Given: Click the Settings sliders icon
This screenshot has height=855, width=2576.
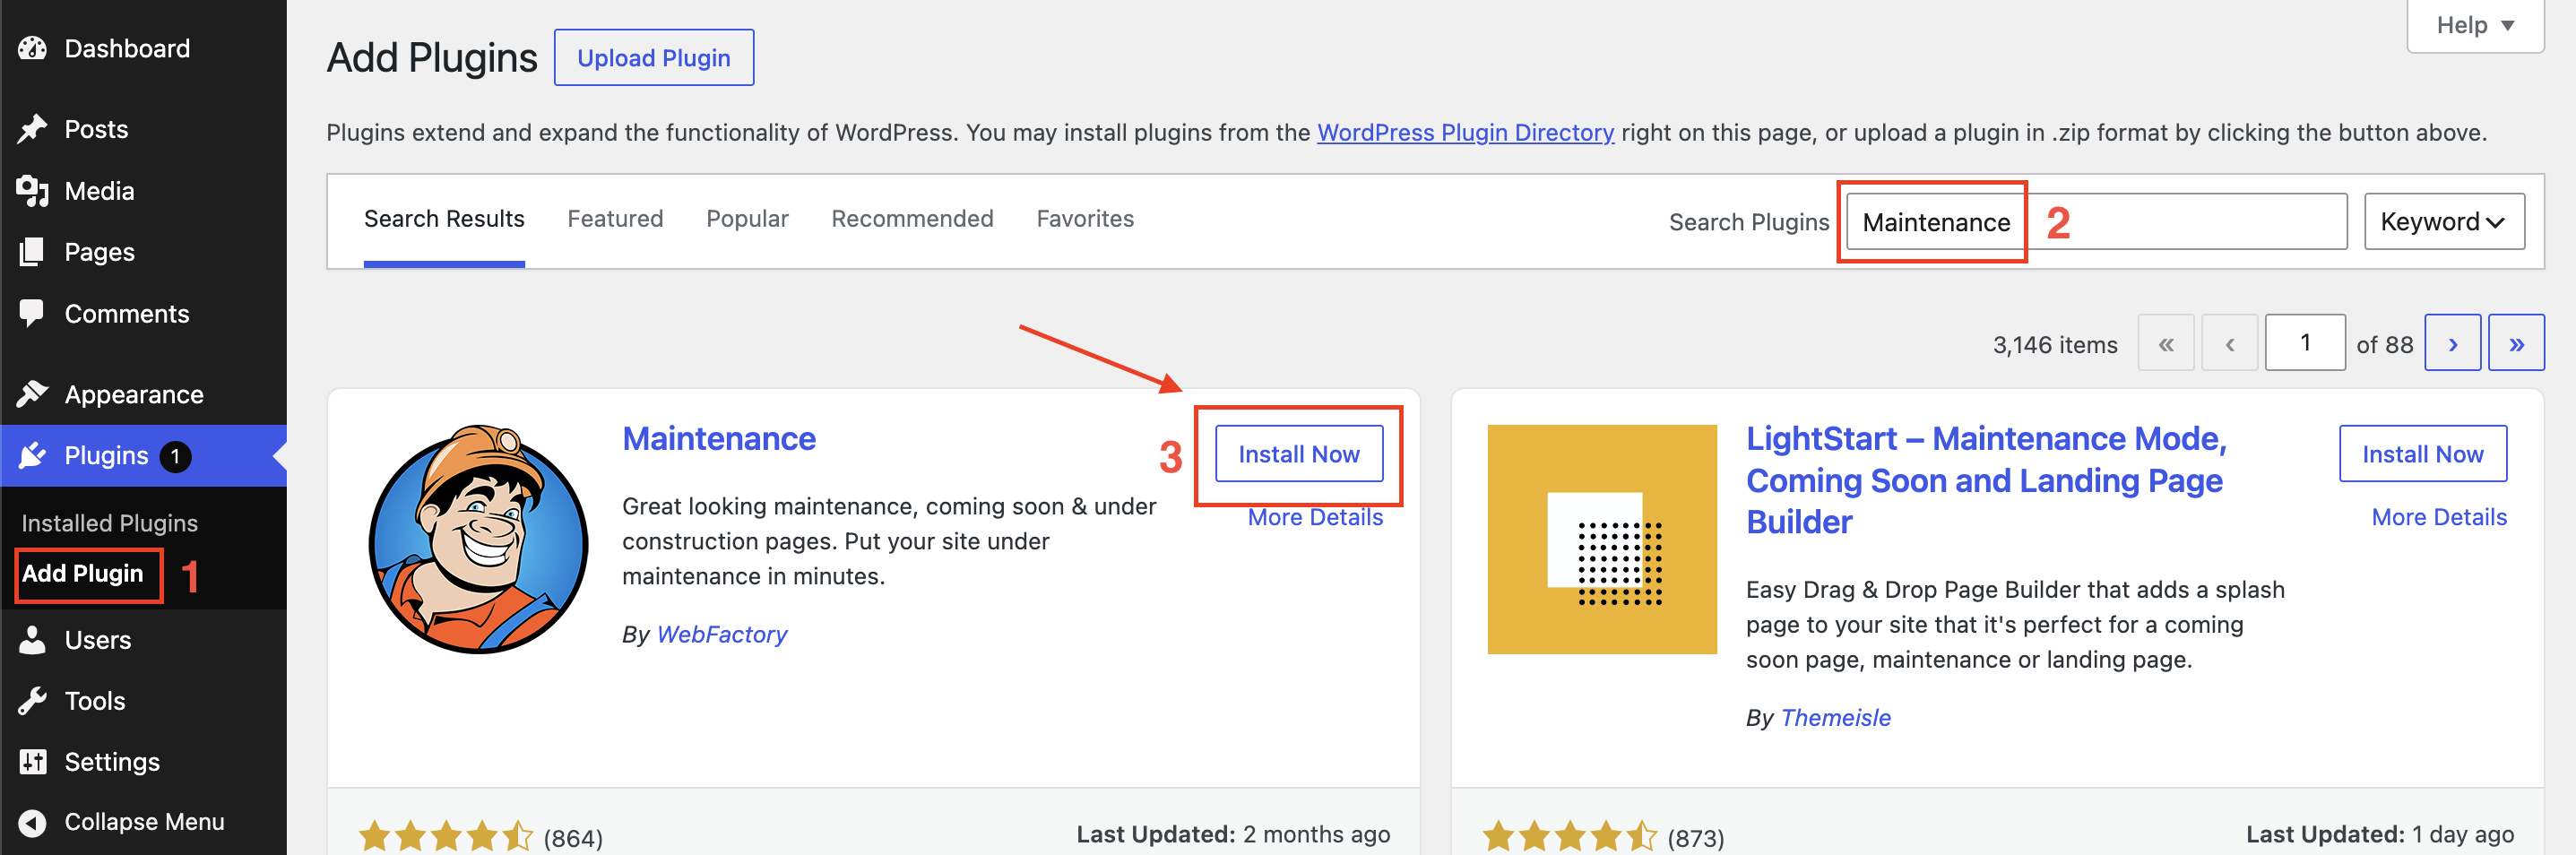Looking at the screenshot, I should pyautogui.click(x=33, y=761).
